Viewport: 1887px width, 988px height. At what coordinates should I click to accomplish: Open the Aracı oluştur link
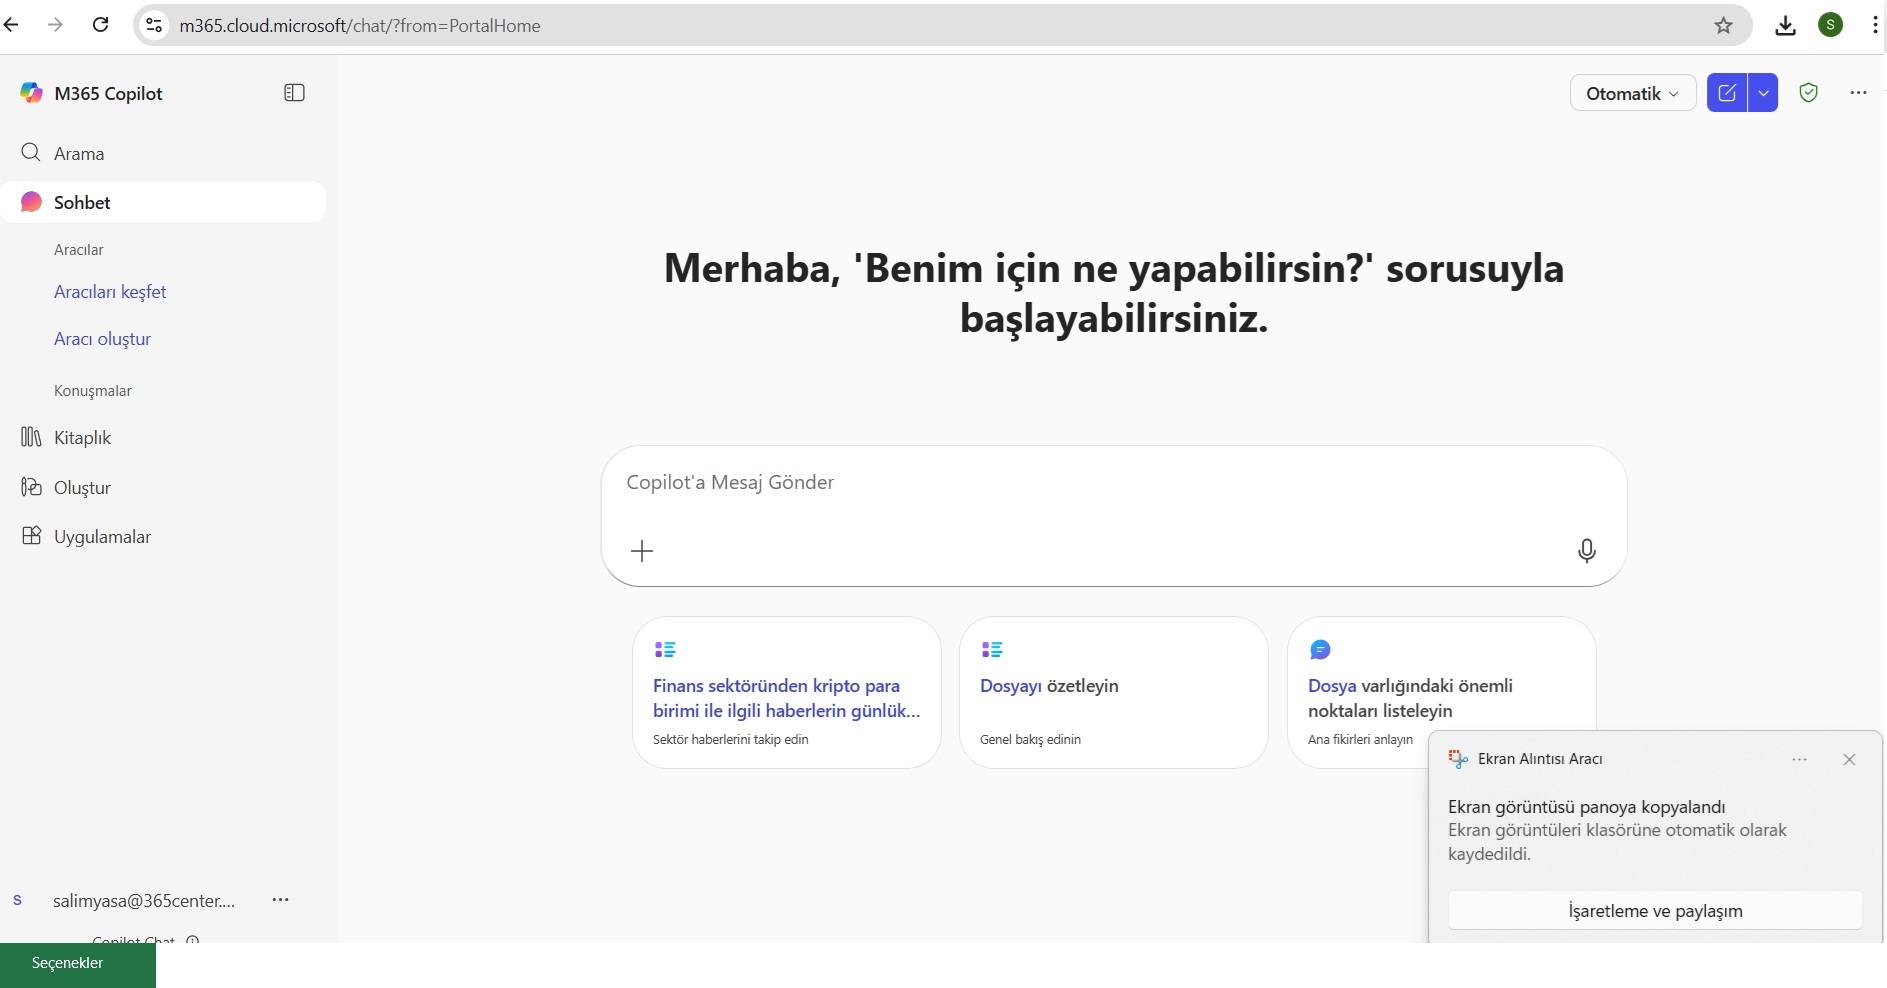[102, 339]
